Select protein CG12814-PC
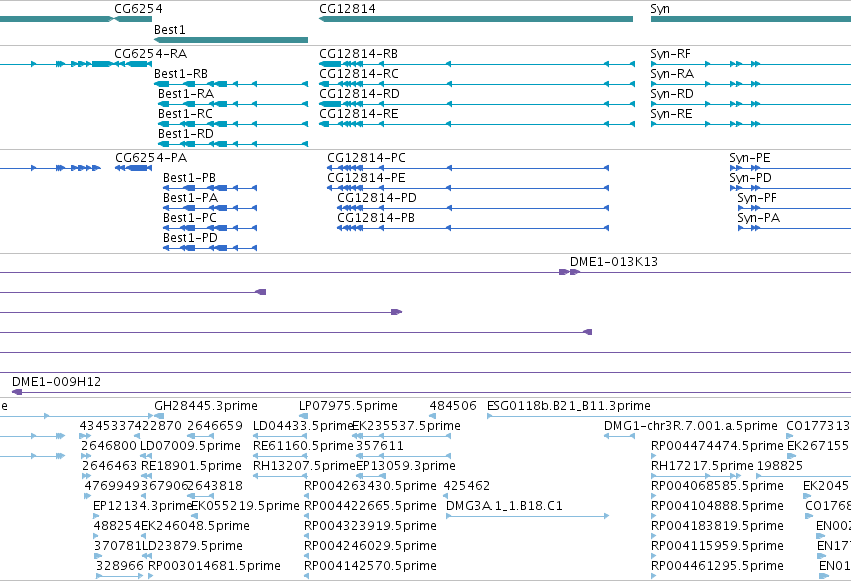This screenshot has width=851, height=581. click(366, 158)
